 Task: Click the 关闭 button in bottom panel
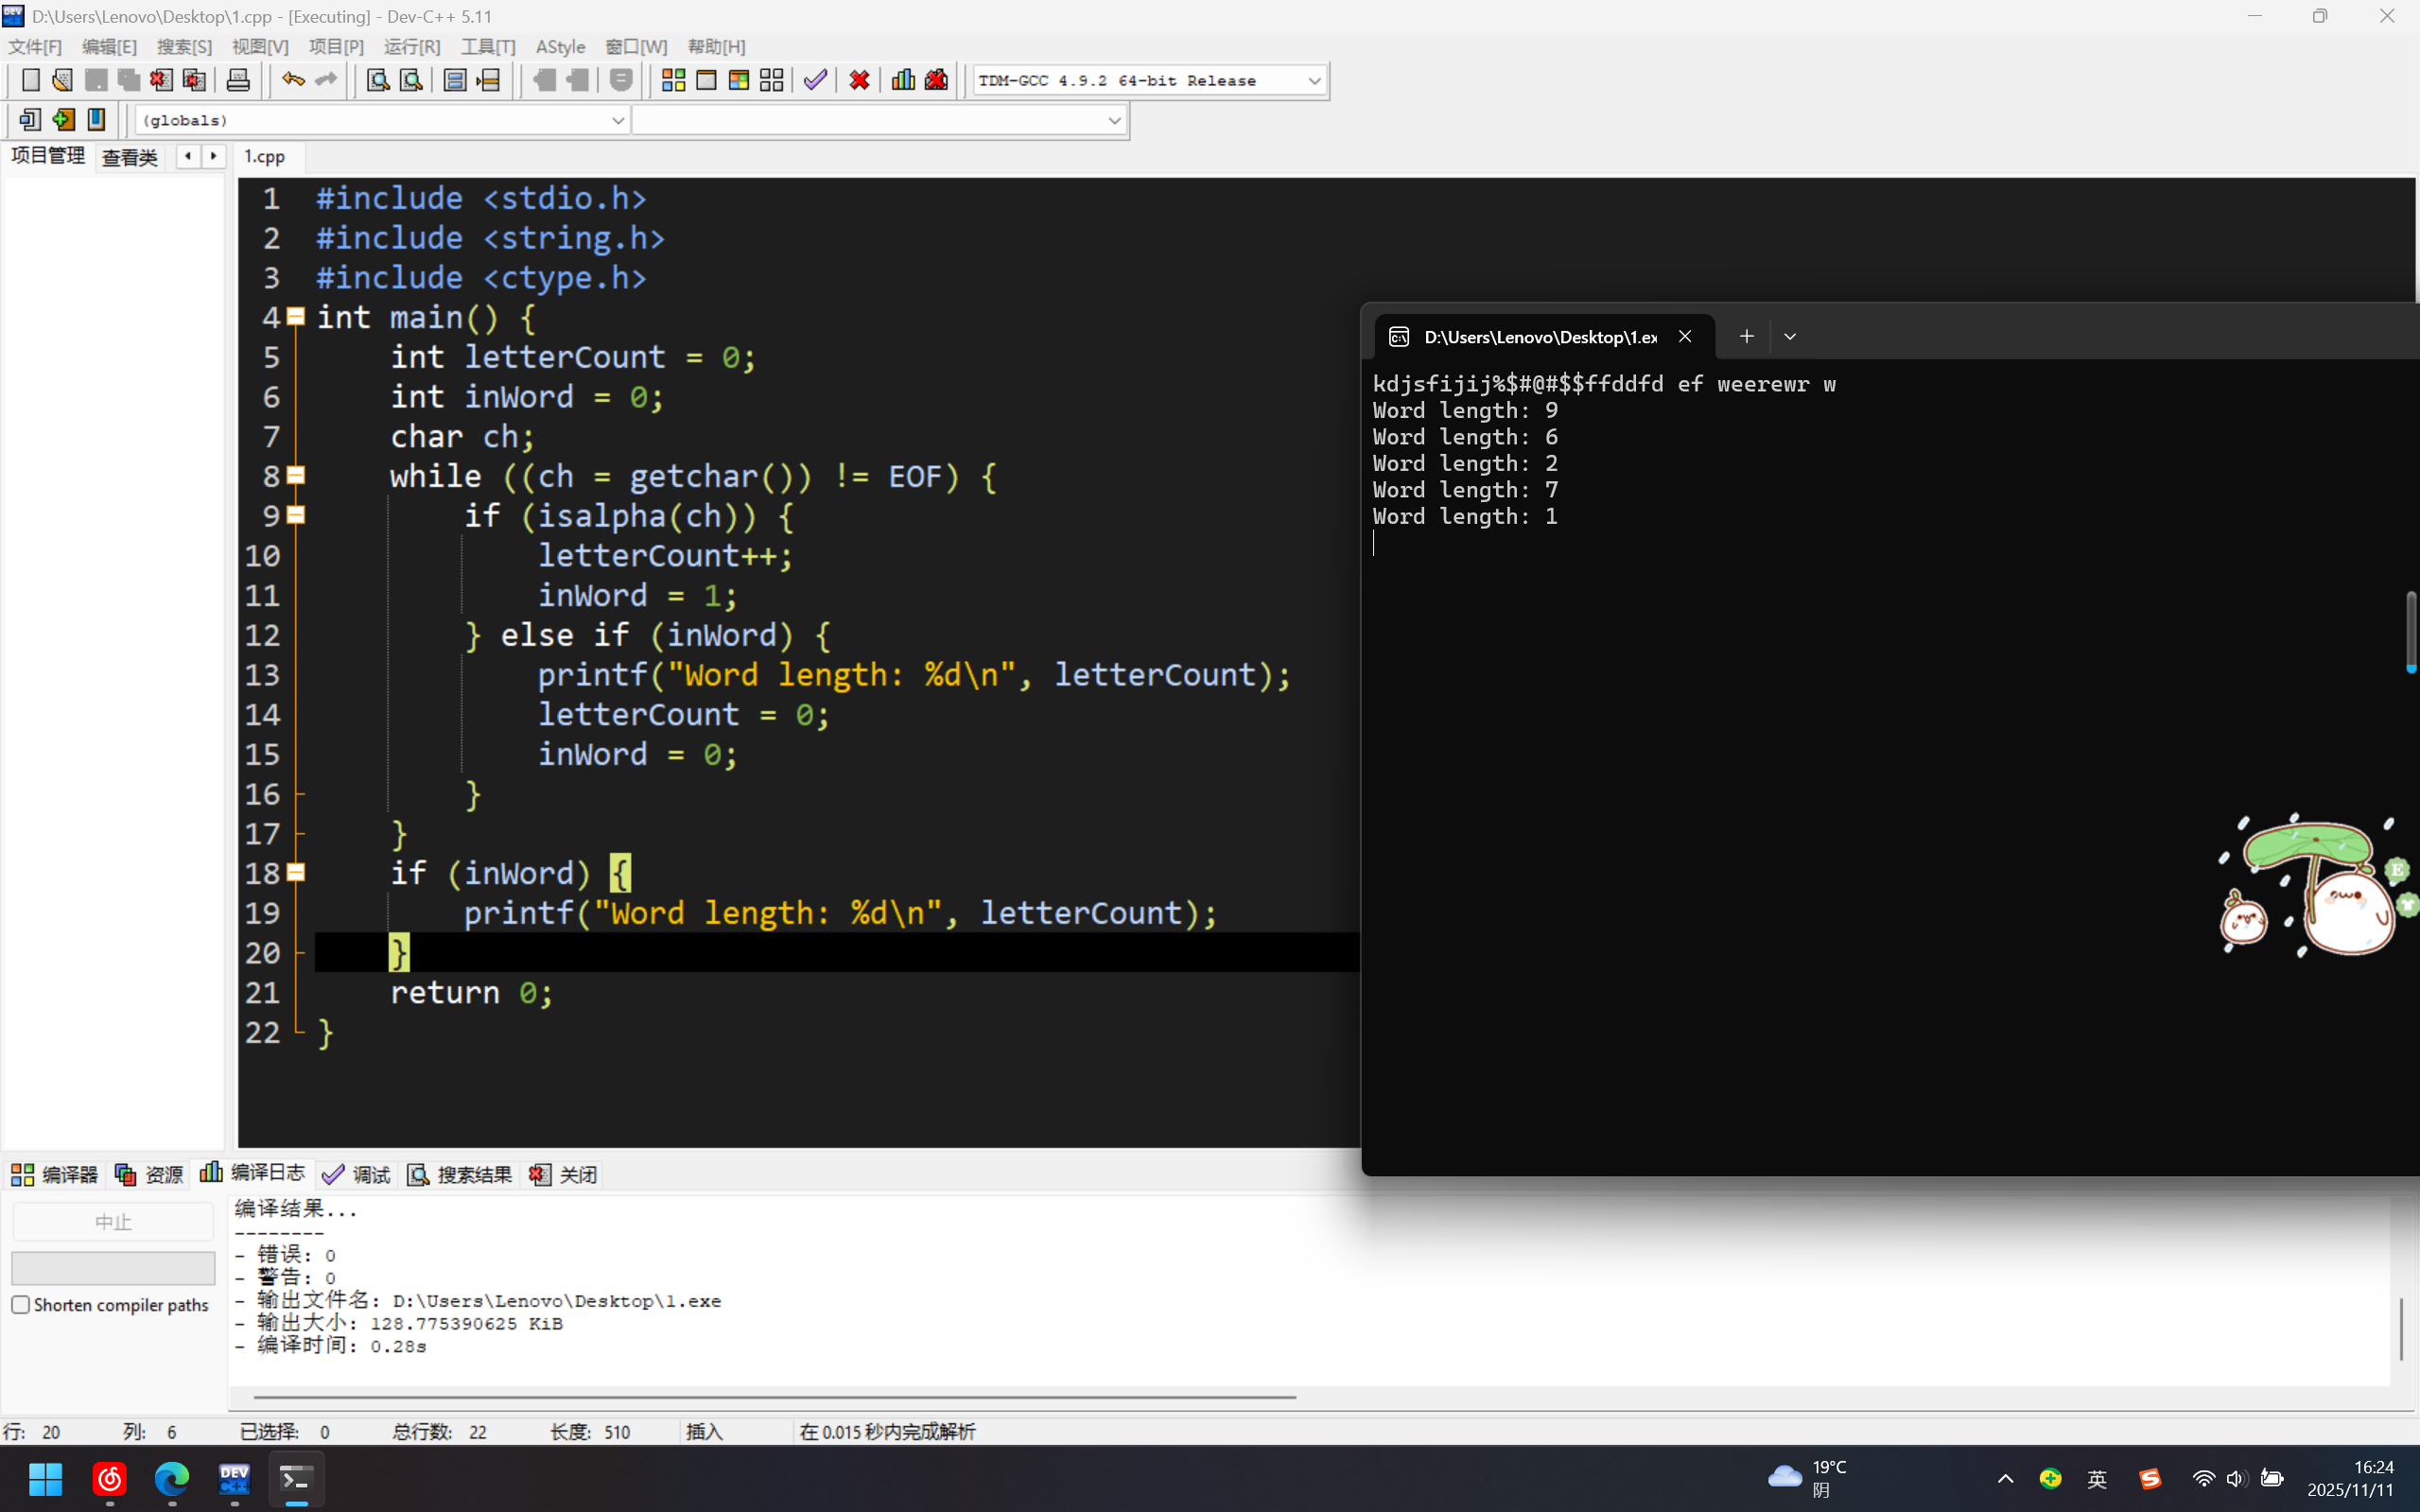point(563,1174)
